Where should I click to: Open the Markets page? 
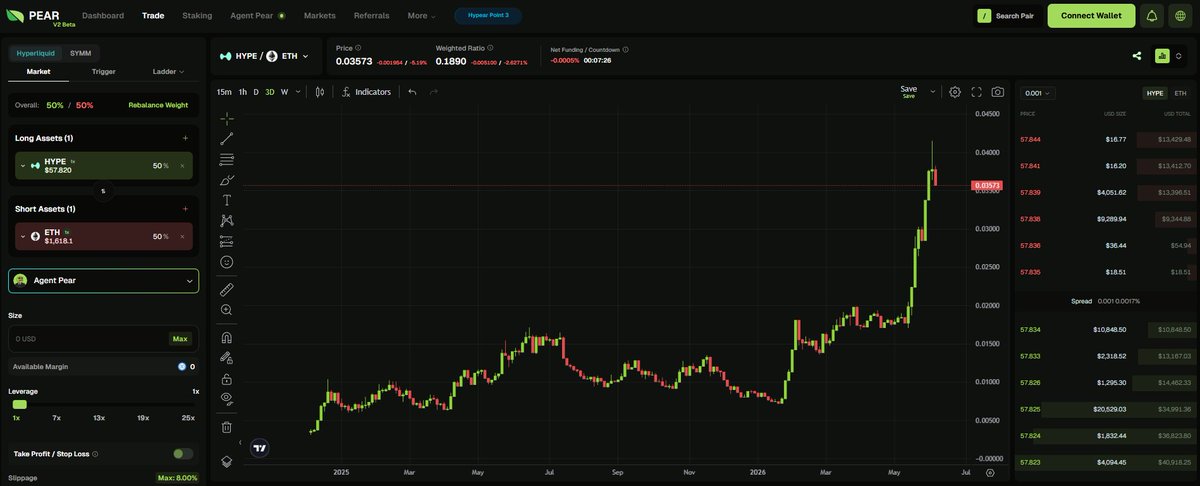(x=320, y=16)
